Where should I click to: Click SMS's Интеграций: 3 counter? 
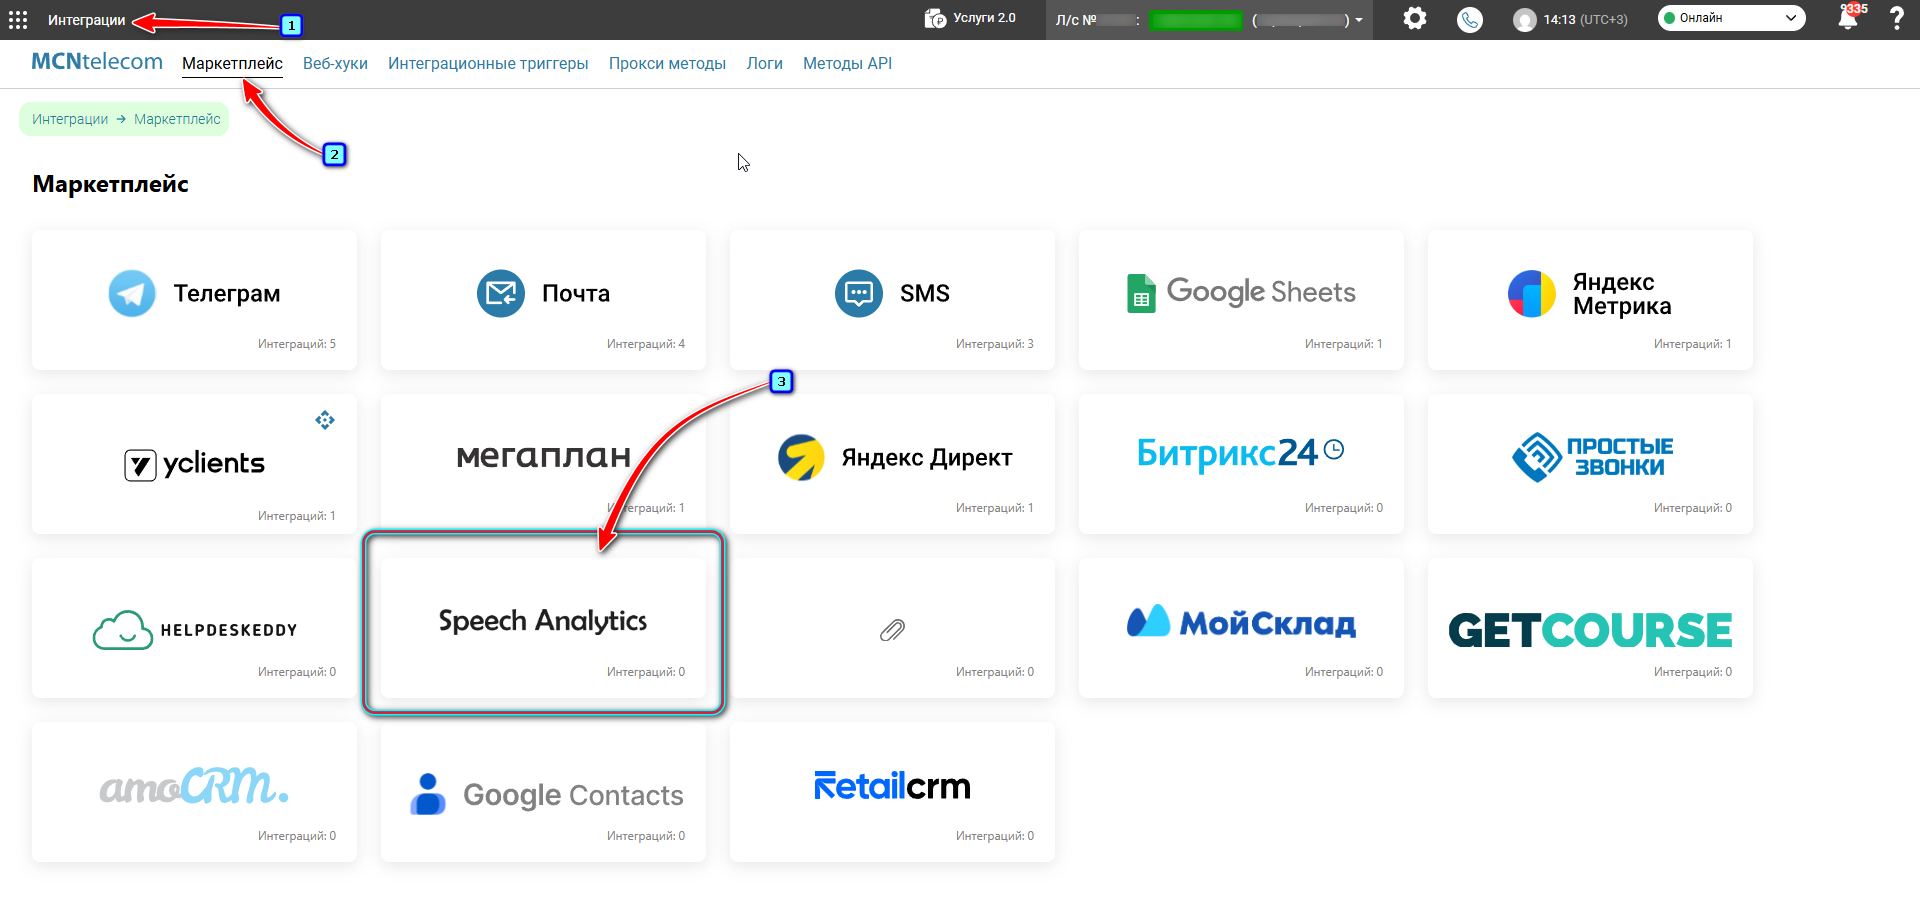click(x=995, y=344)
